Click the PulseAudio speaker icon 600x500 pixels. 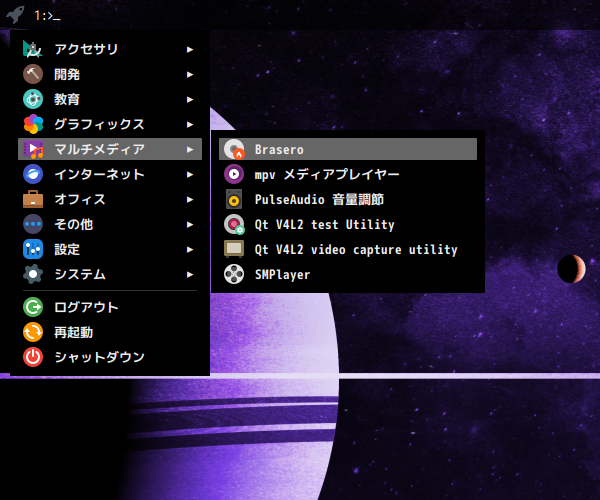tap(234, 199)
